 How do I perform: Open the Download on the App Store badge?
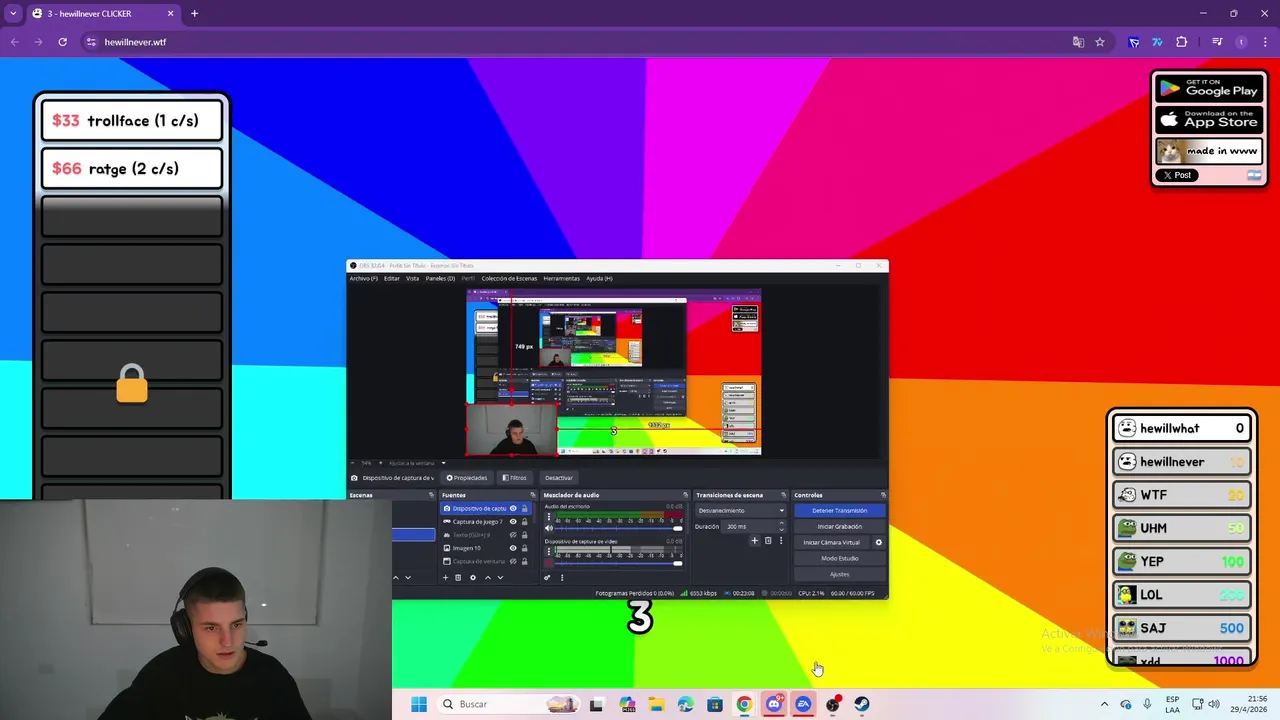[1208, 120]
